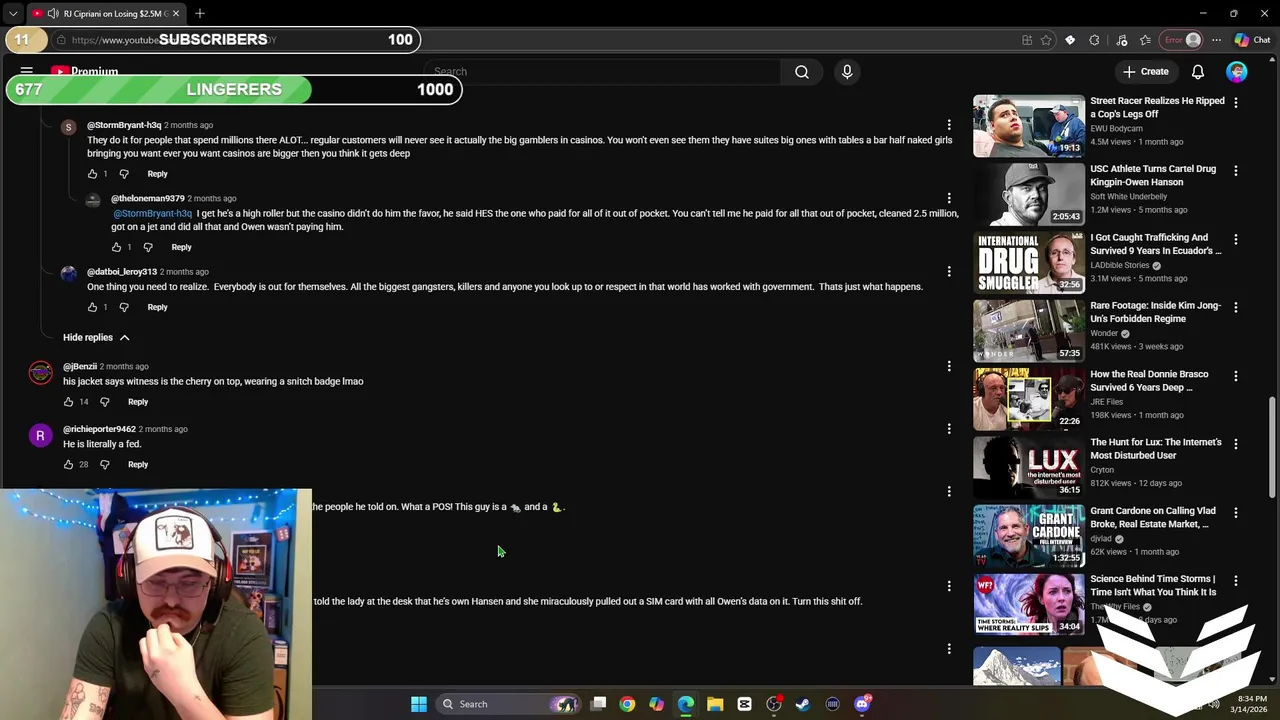
Task: Open options for Grant Cardone video
Action: [x=1236, y=512]
